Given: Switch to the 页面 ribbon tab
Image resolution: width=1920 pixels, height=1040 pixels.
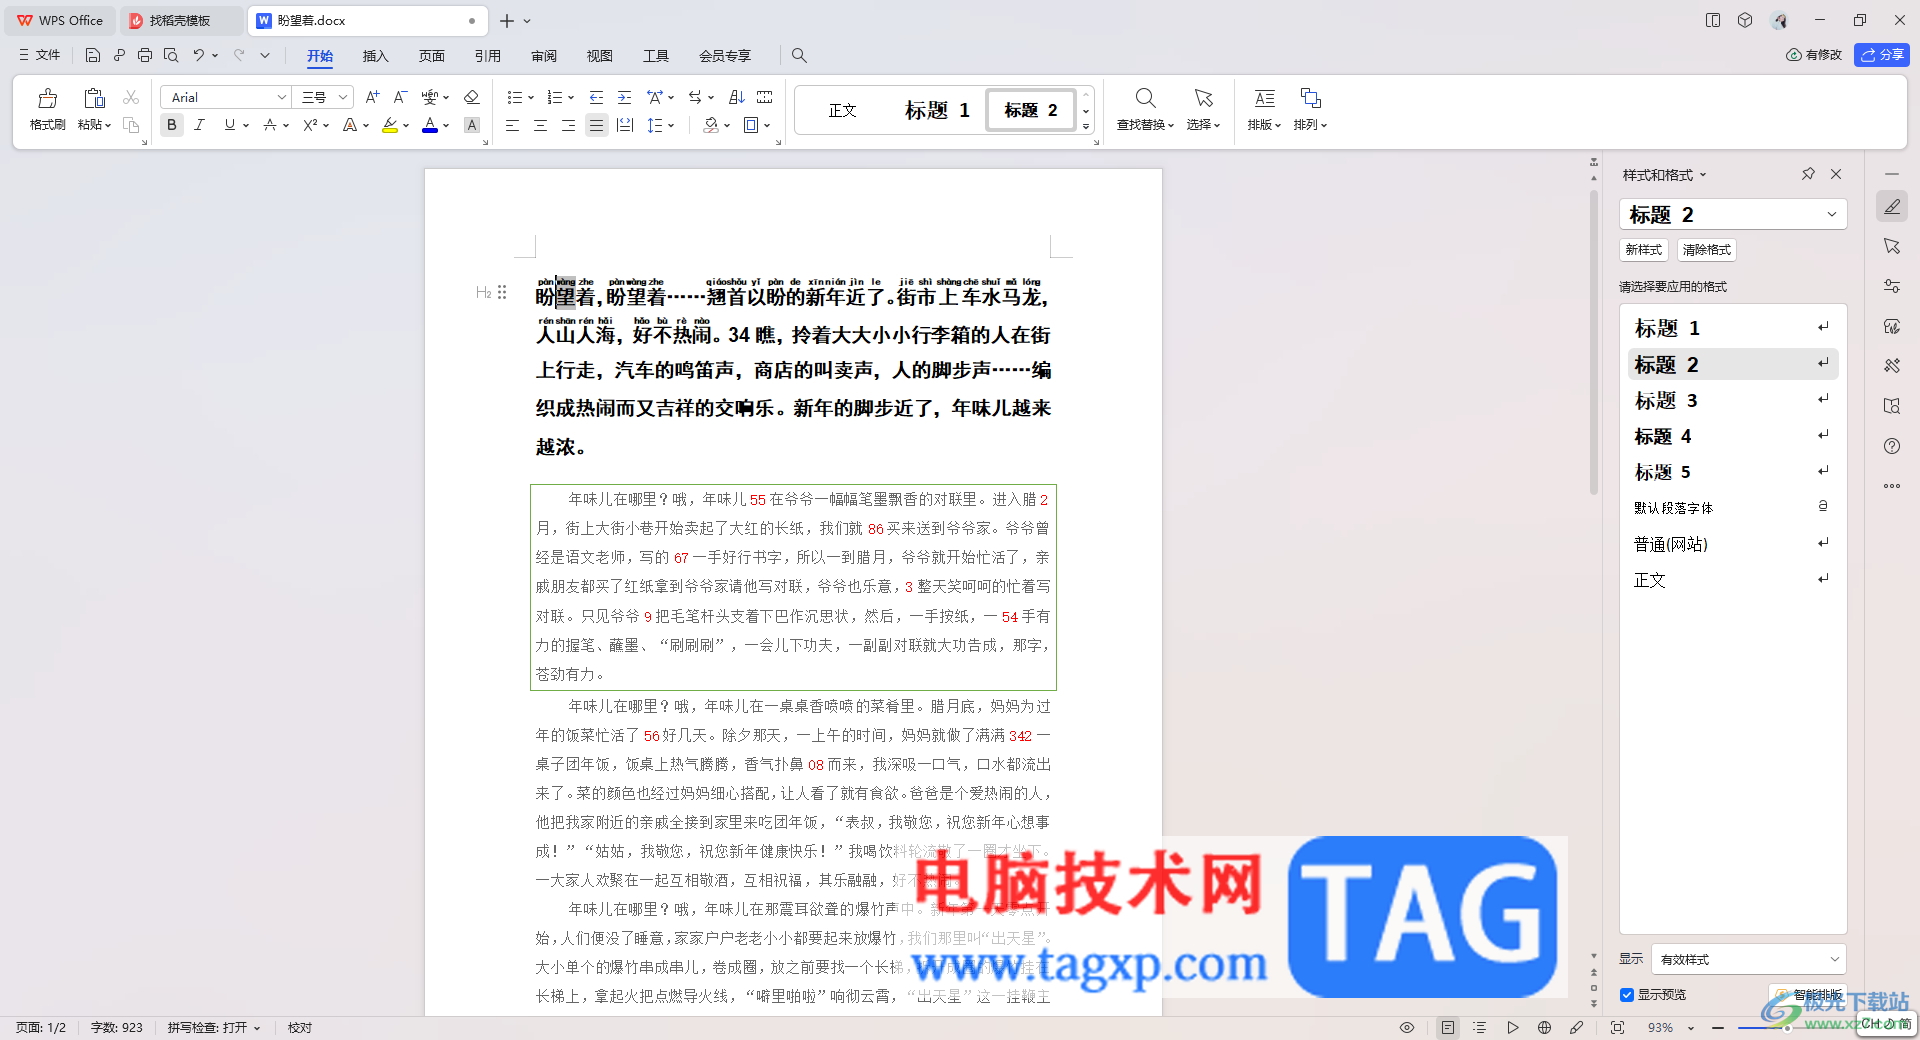Looking at the screenshot, I should tap(431, 56).
